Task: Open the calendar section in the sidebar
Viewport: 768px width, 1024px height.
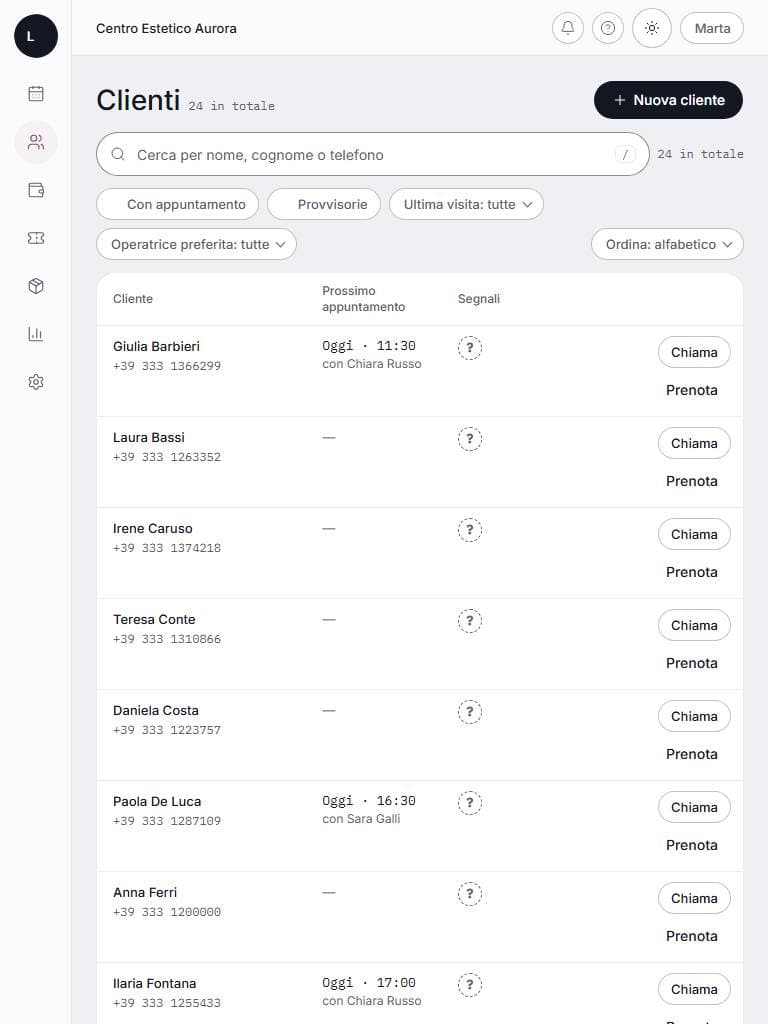Action: coord(36,93)
